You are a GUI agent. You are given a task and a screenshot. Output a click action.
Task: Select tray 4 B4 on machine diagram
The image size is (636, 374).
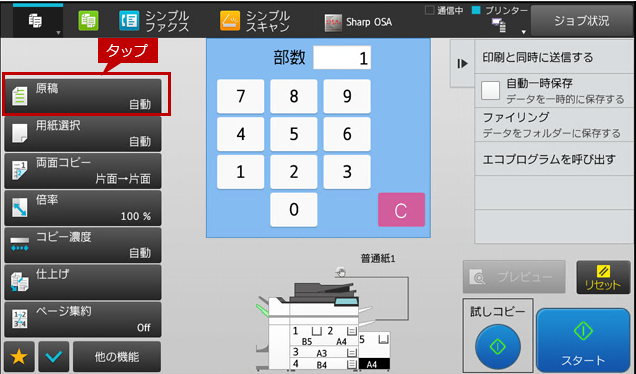(324, 364)
